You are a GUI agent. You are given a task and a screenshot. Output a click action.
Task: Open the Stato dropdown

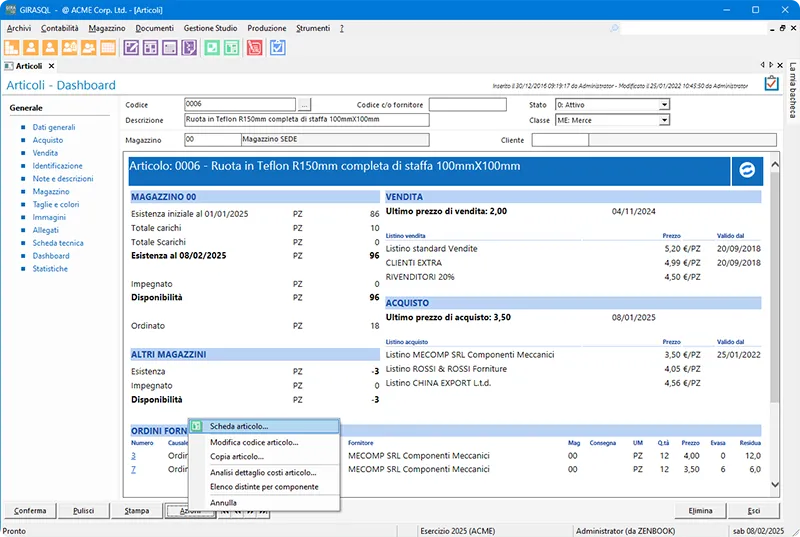664,105
